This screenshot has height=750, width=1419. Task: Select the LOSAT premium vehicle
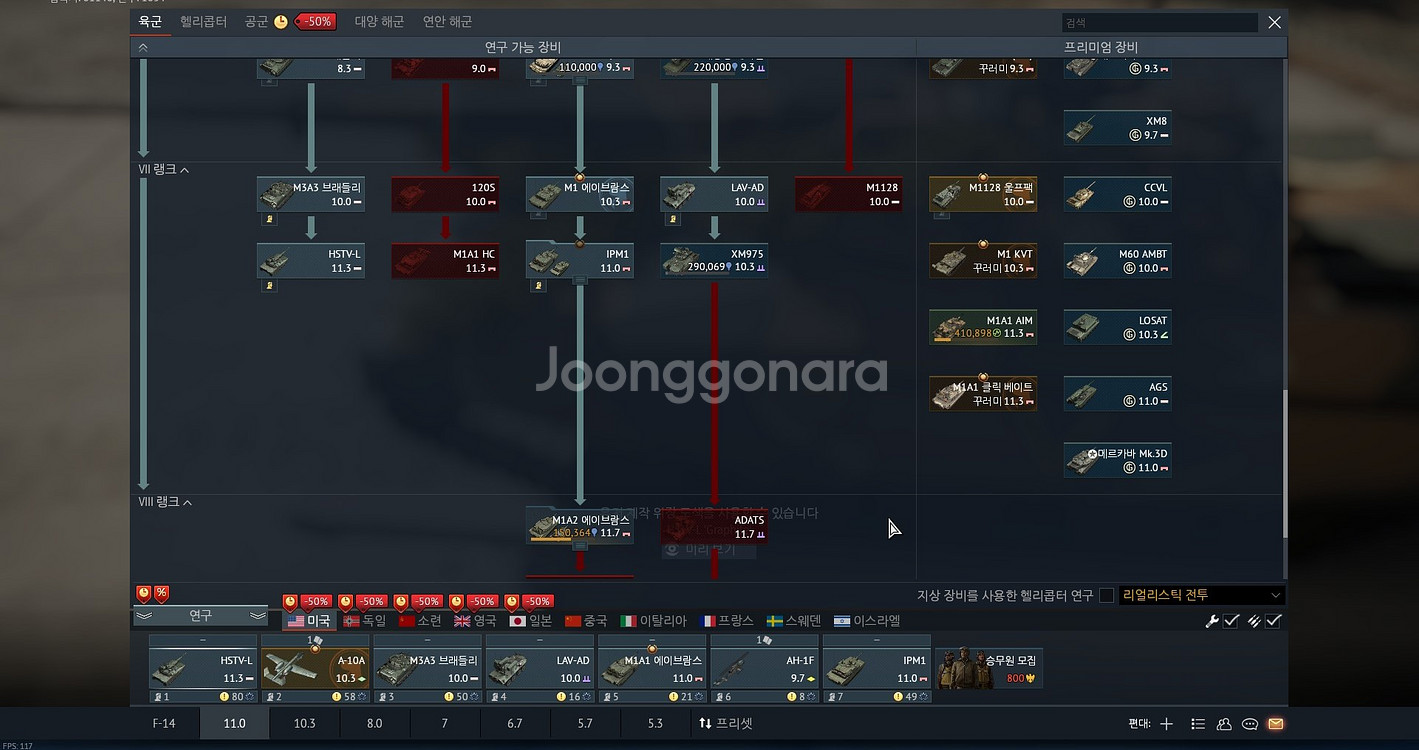click(x=1118, y=327)
